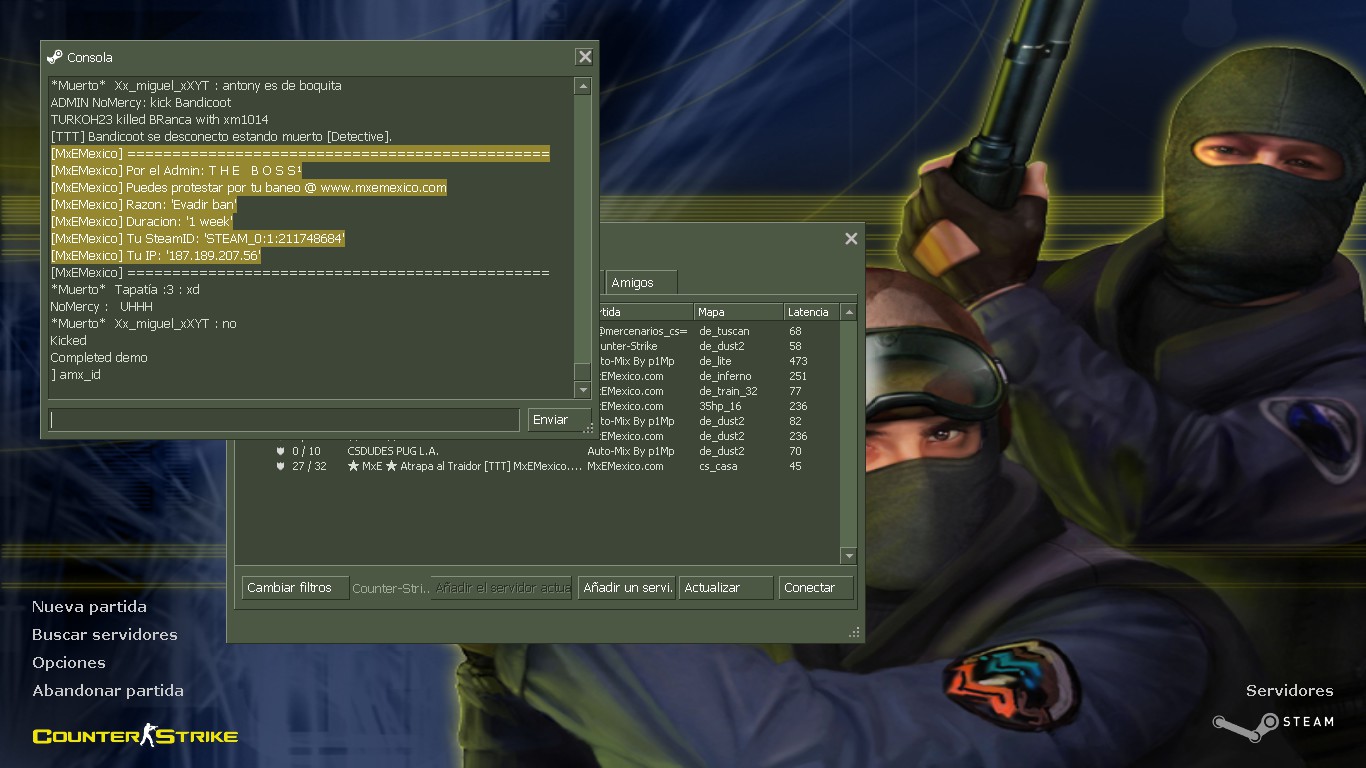The width and height of the screenshot is (1366, 768).
Task: Sort servers by the Mapa column
Action: coord(738,312)
